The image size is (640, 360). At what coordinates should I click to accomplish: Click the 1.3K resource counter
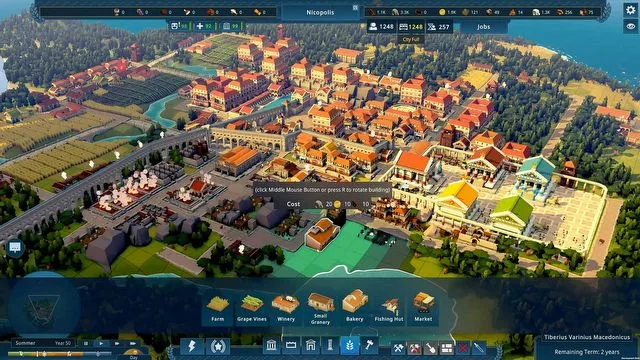coord(541,12)
